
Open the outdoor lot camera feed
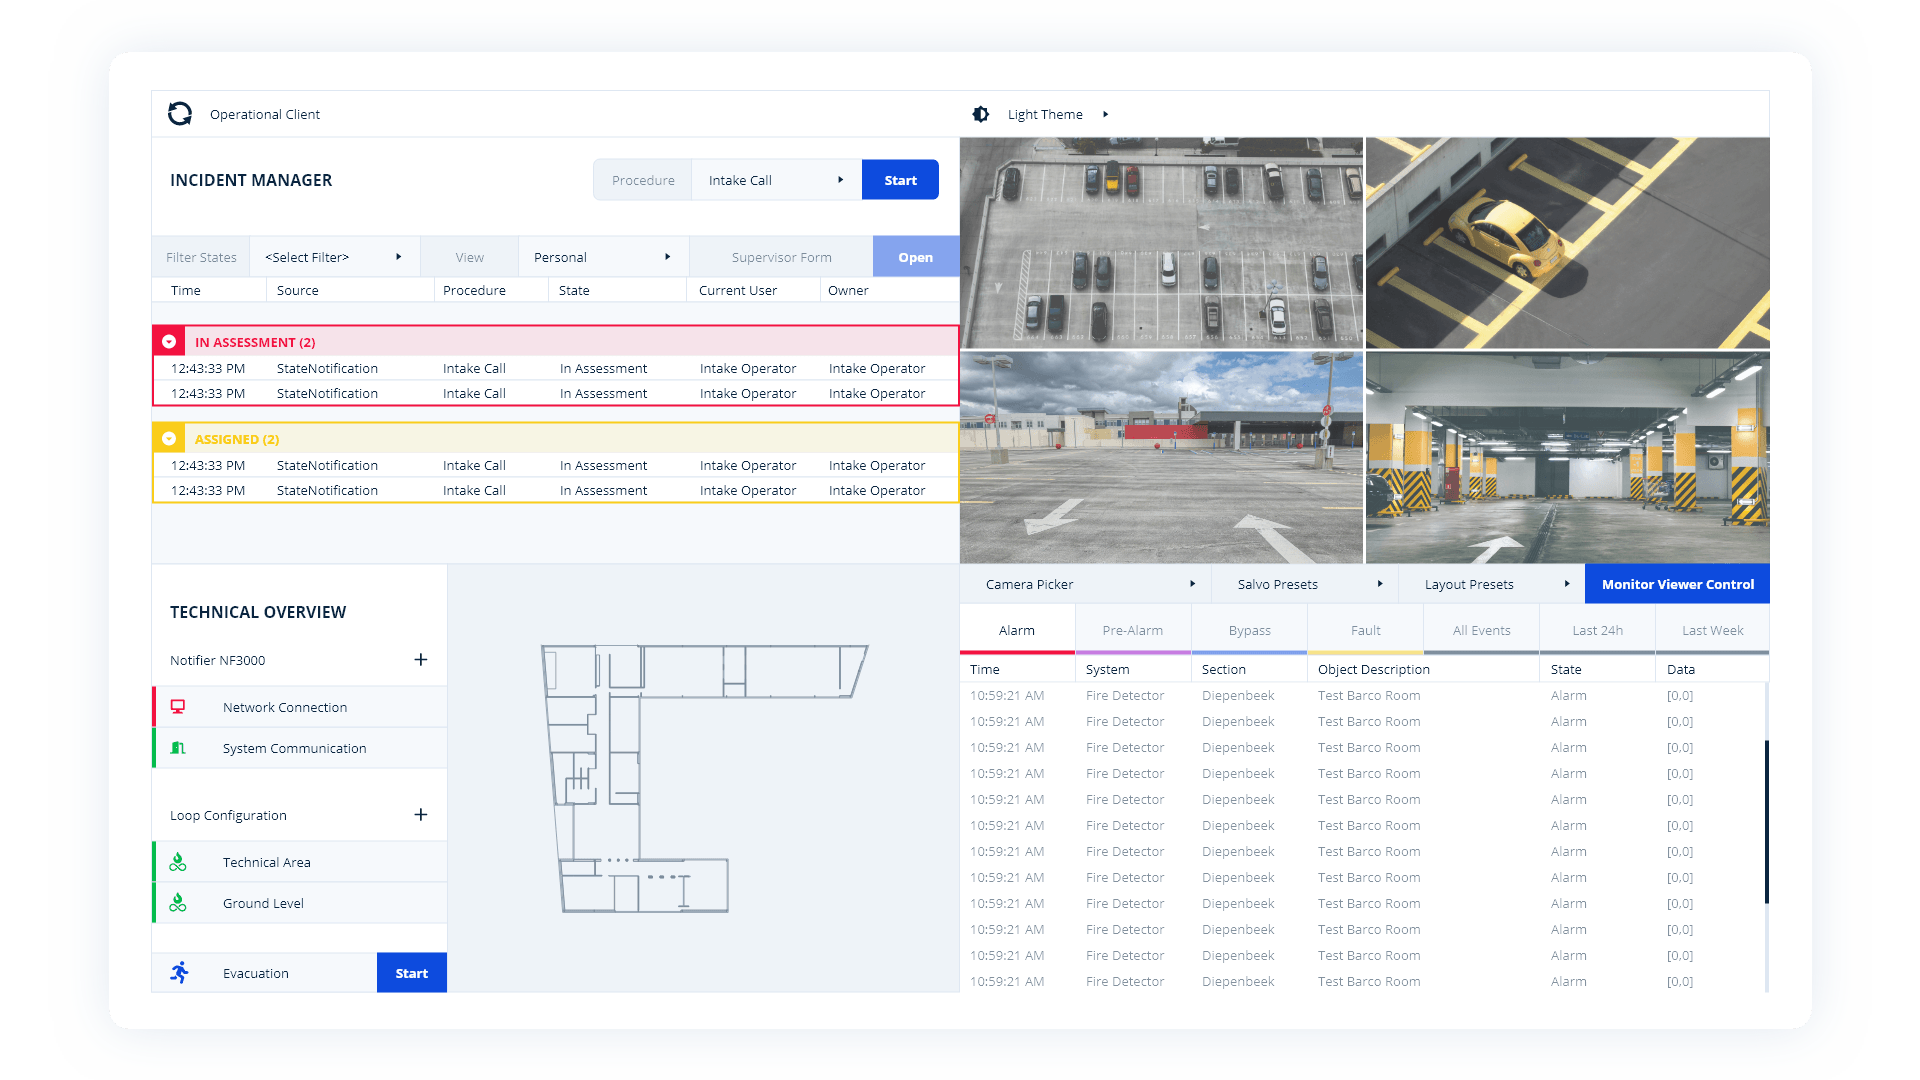1161,457
